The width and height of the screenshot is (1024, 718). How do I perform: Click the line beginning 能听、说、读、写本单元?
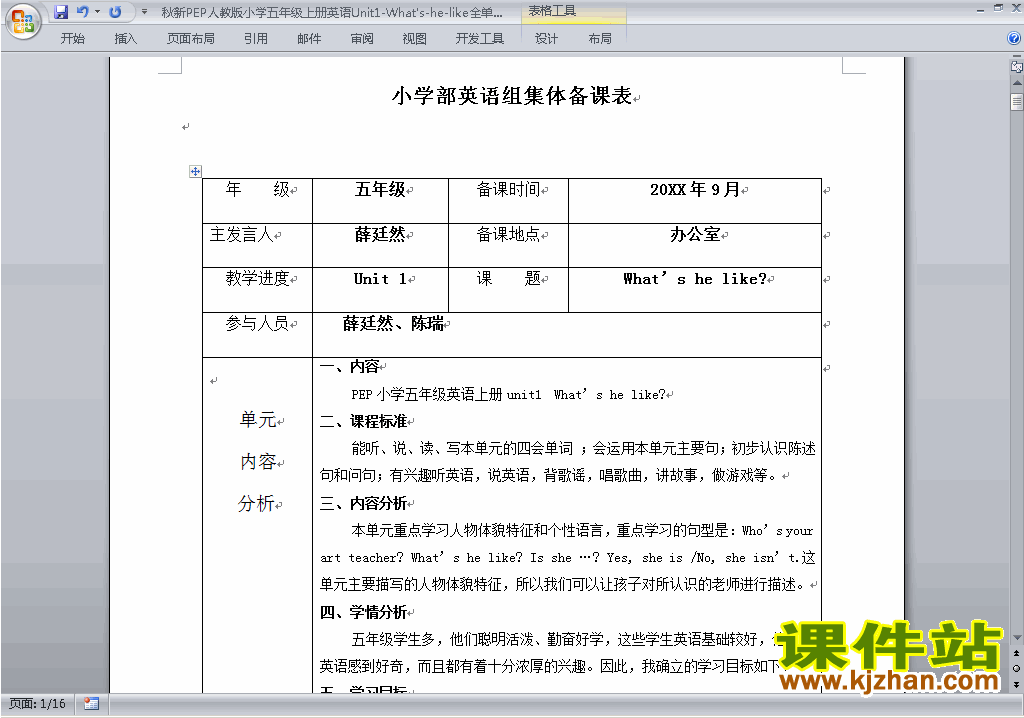tap(583, 448)
